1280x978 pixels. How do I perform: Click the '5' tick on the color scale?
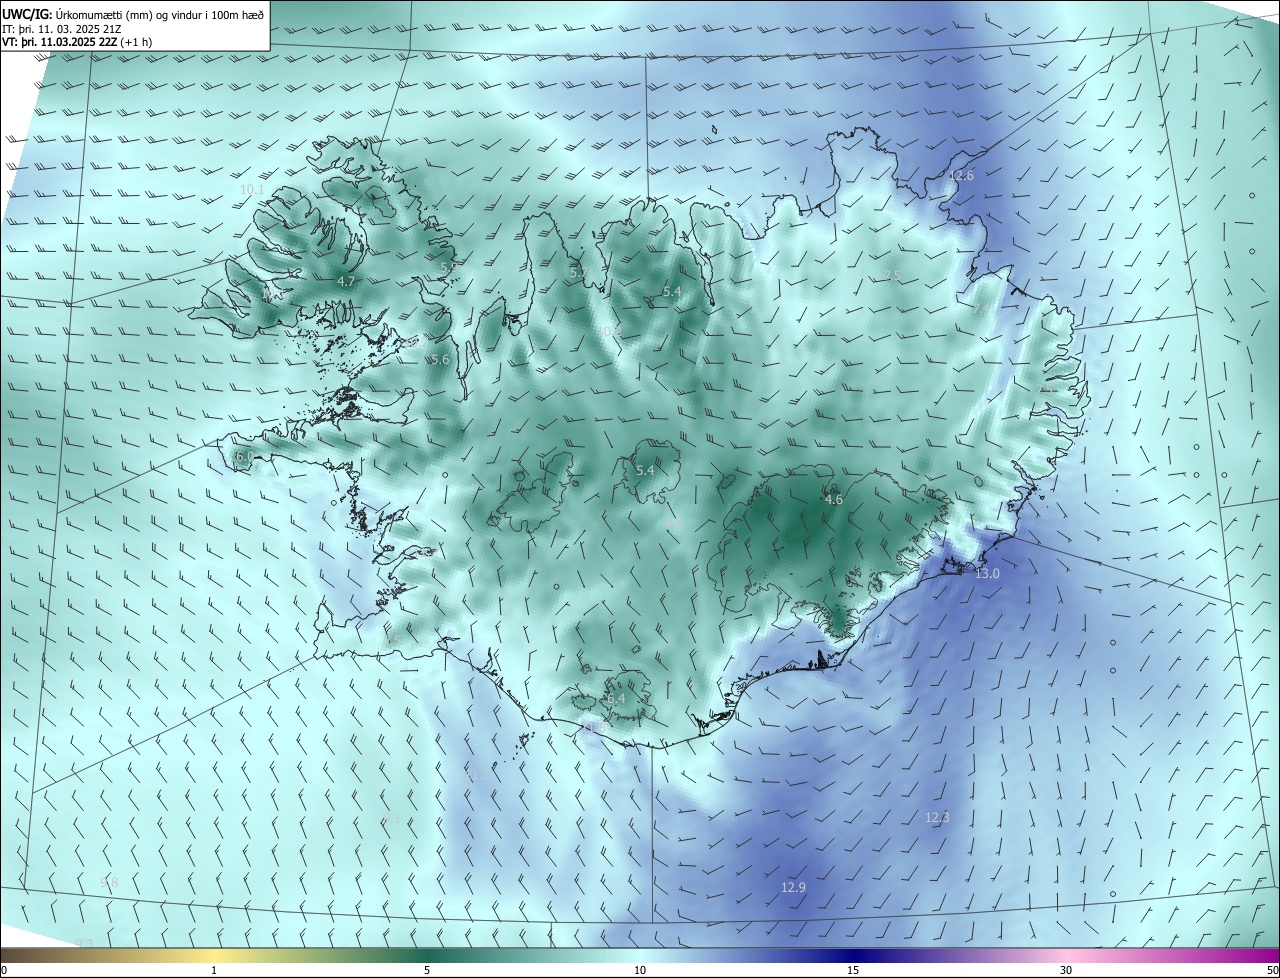[427, 970]
